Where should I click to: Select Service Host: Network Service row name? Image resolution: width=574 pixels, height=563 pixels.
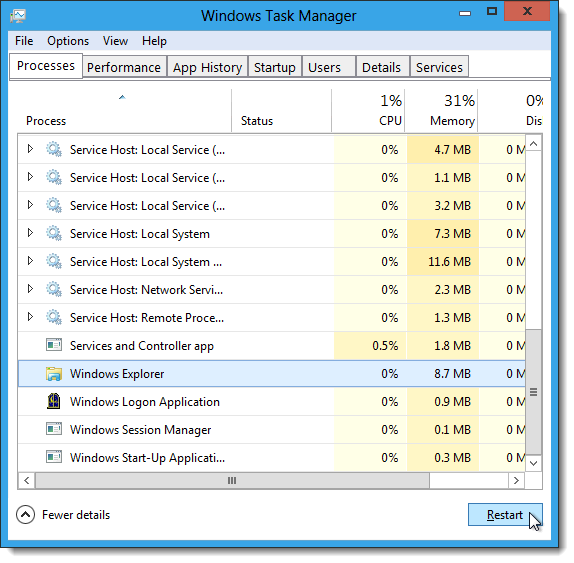146,290
